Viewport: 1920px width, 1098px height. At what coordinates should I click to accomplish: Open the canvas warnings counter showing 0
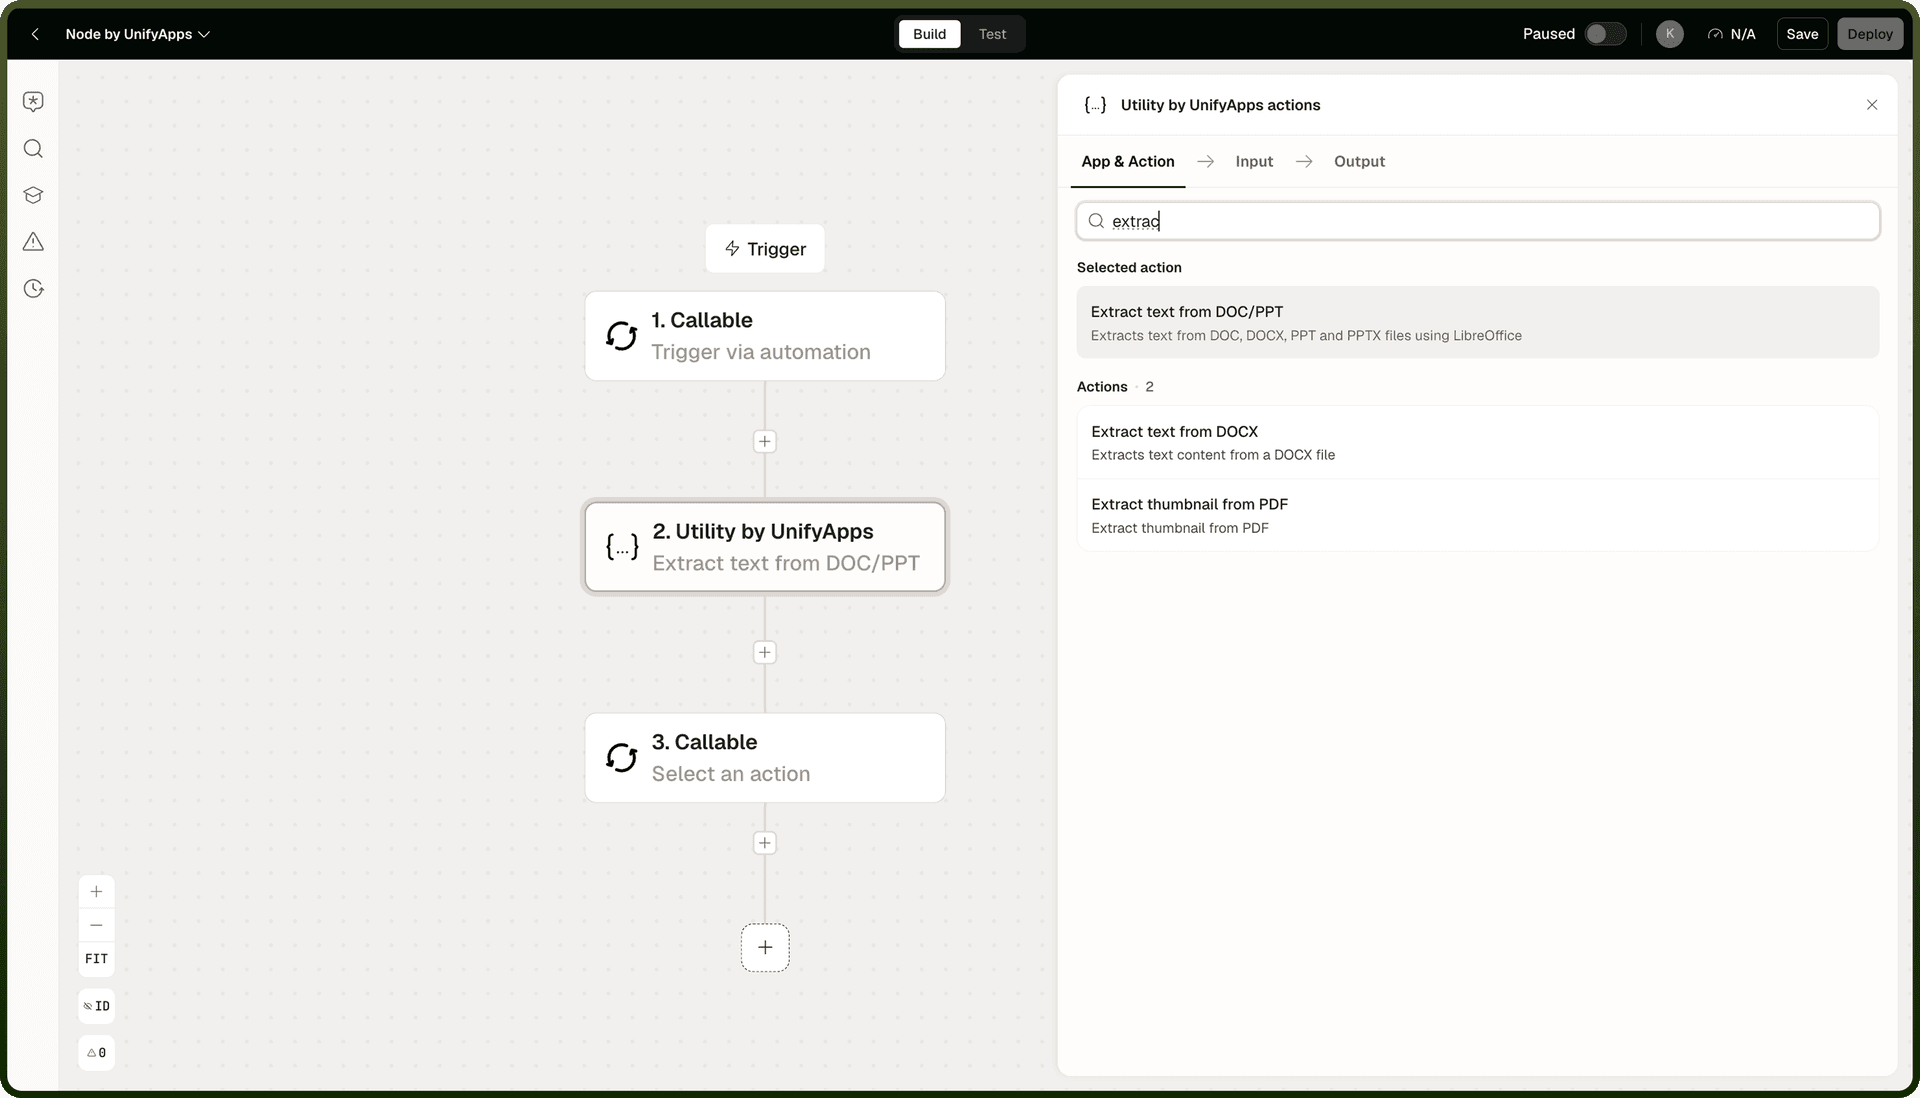click(96, 1053)
